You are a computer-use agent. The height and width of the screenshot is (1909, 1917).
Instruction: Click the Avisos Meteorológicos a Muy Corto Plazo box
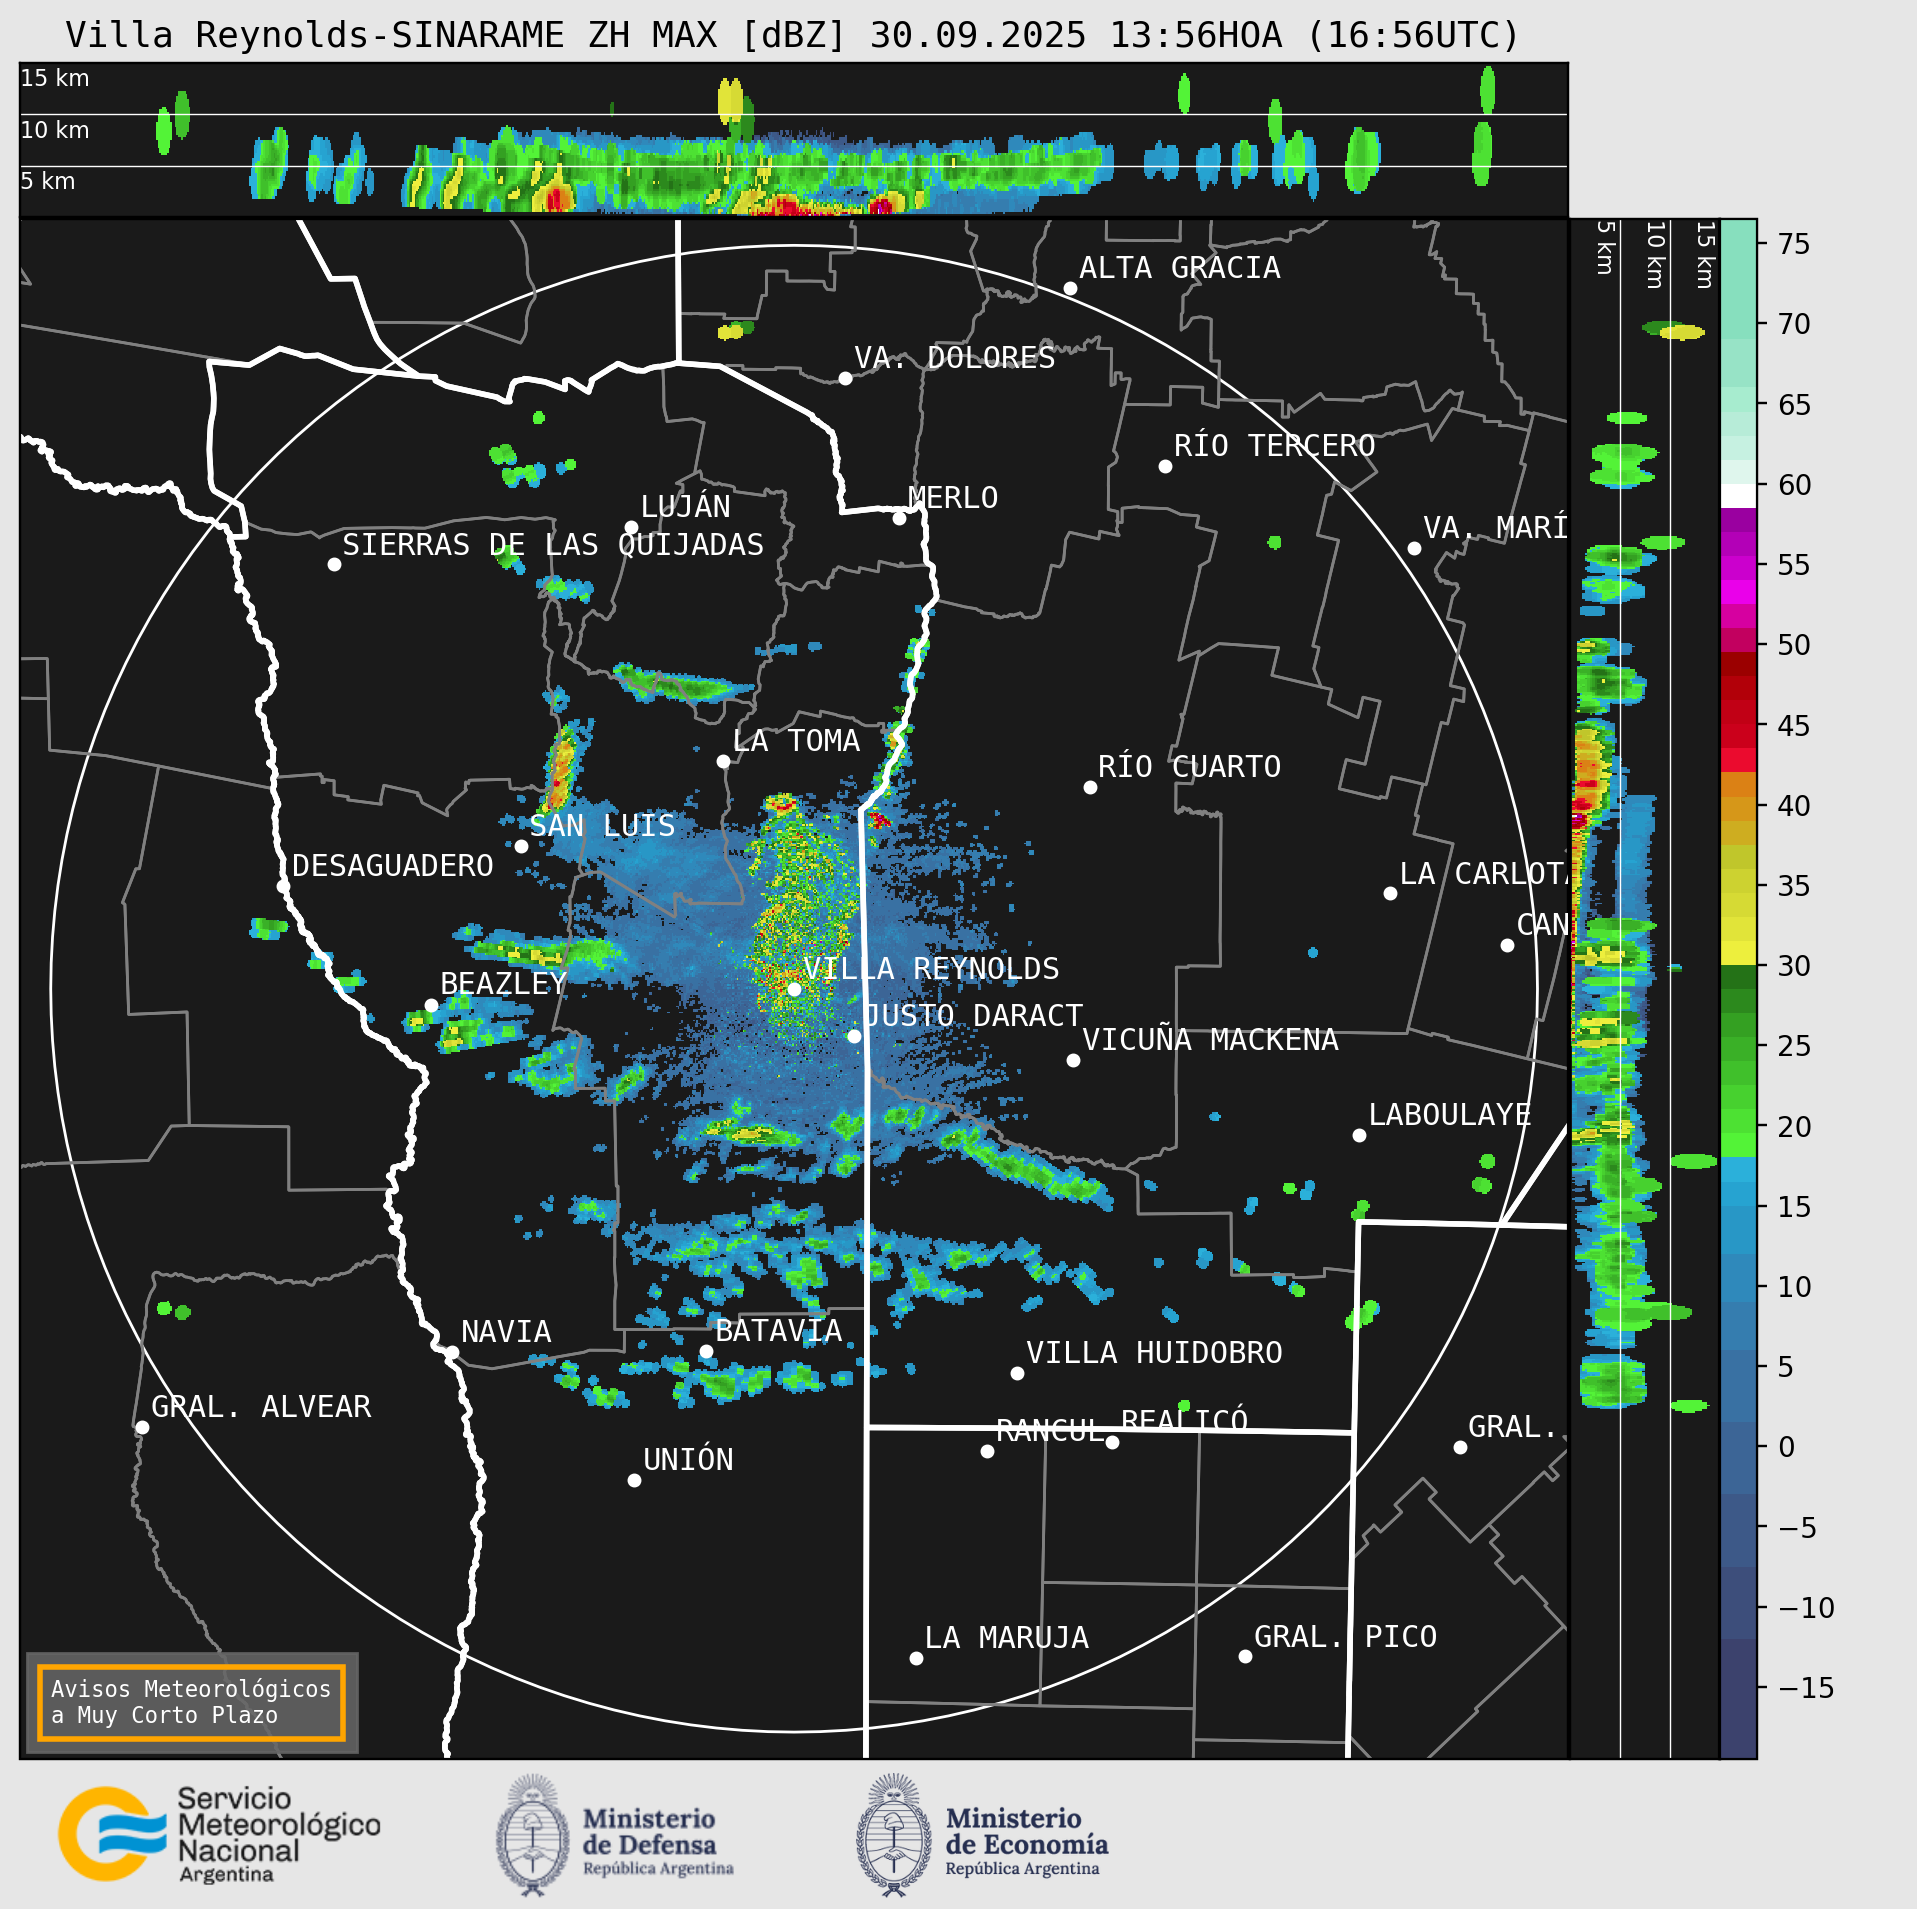coord(191,1702)
